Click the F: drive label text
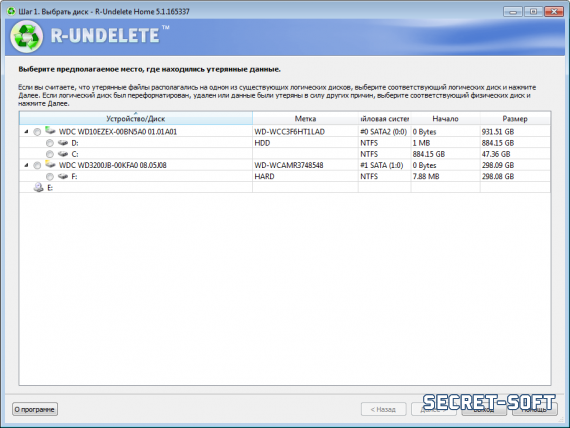Screen dimensions: 570x428 [74, 176]
